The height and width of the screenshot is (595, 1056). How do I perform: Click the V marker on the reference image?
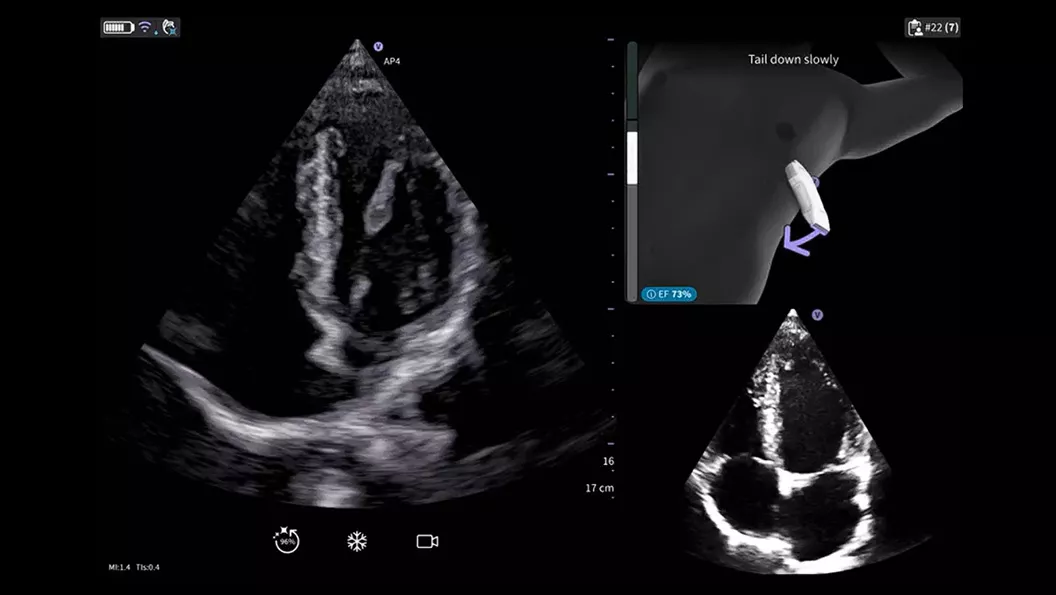click(818, 315)
